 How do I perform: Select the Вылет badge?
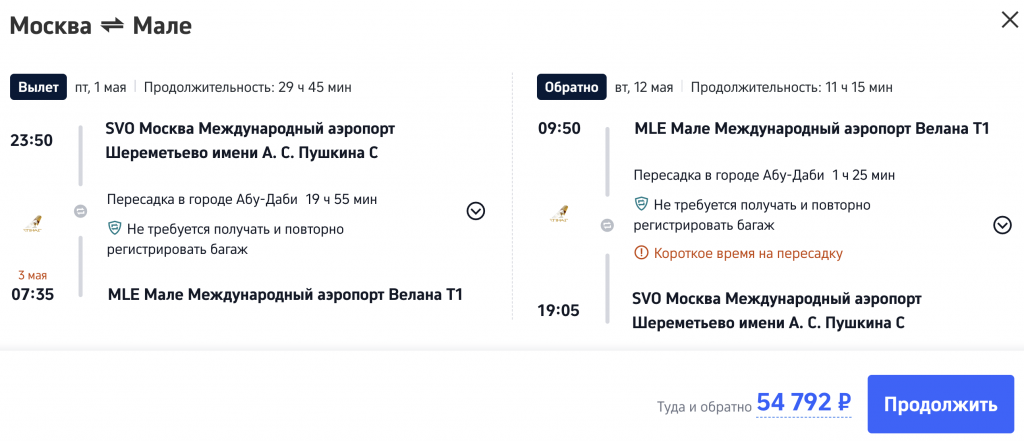pyautogui.click(x=38, y=87)
